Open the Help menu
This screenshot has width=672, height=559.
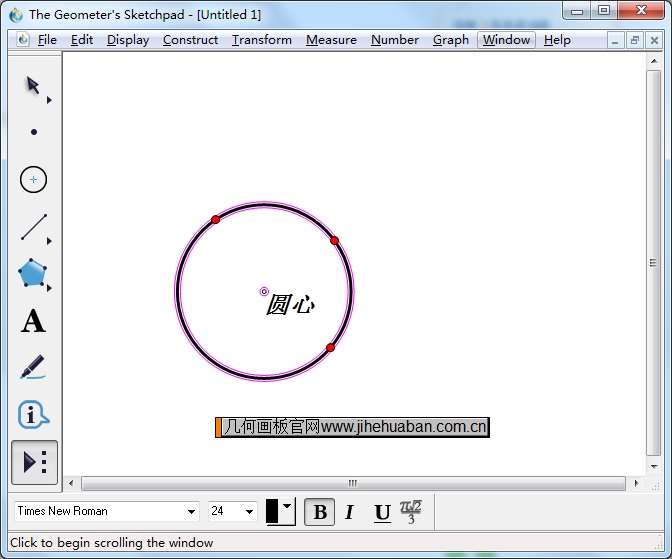(x=557, y=40)
